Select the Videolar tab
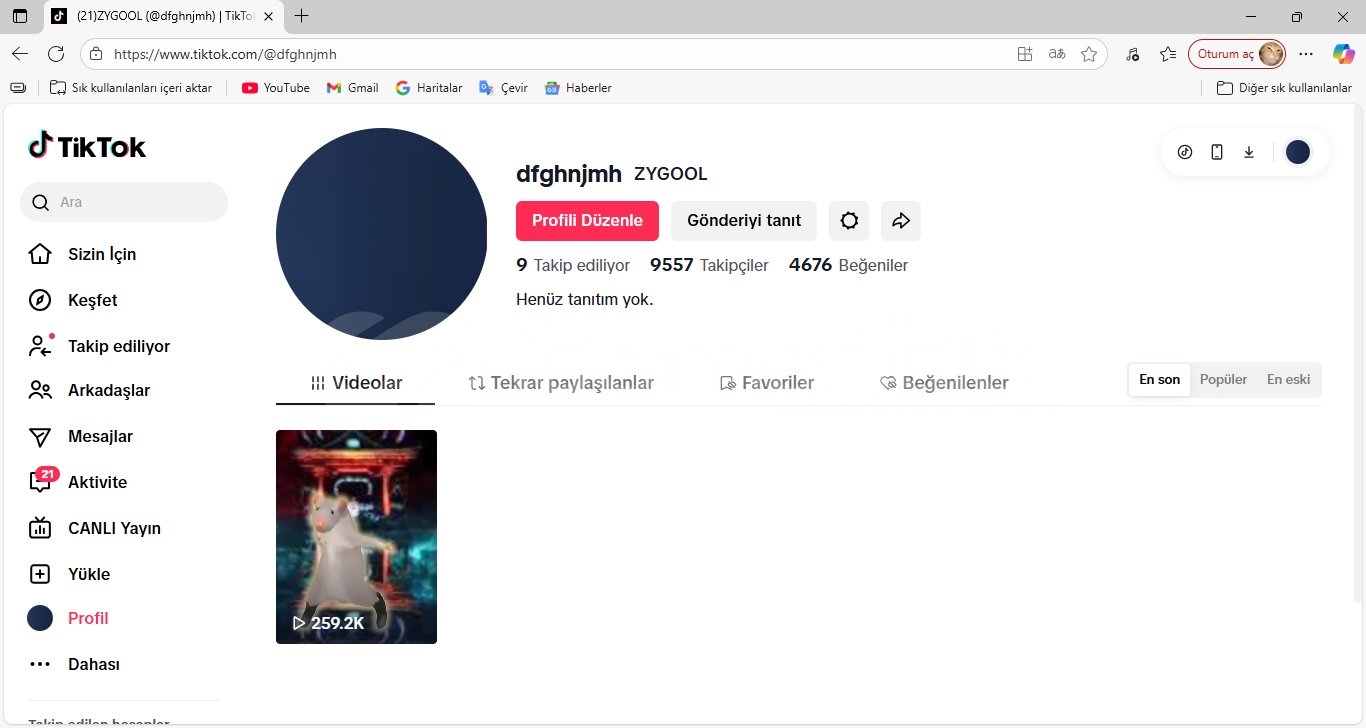This screenshot has height=728, width=1366. click(356, 383)
